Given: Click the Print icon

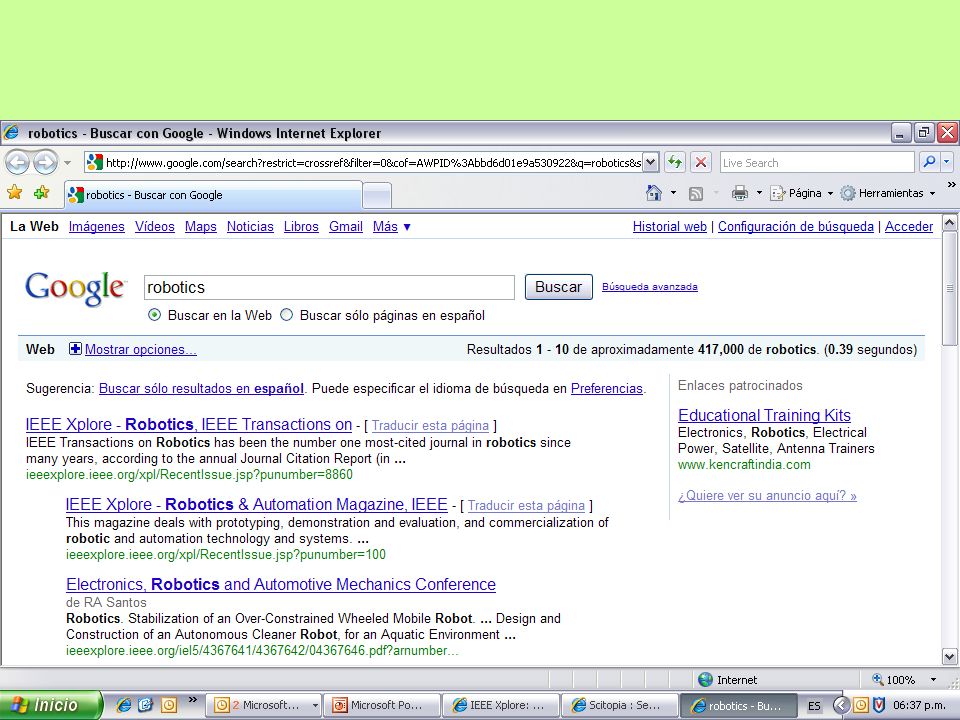Looking at the screenshot, I should pos(740,193).
